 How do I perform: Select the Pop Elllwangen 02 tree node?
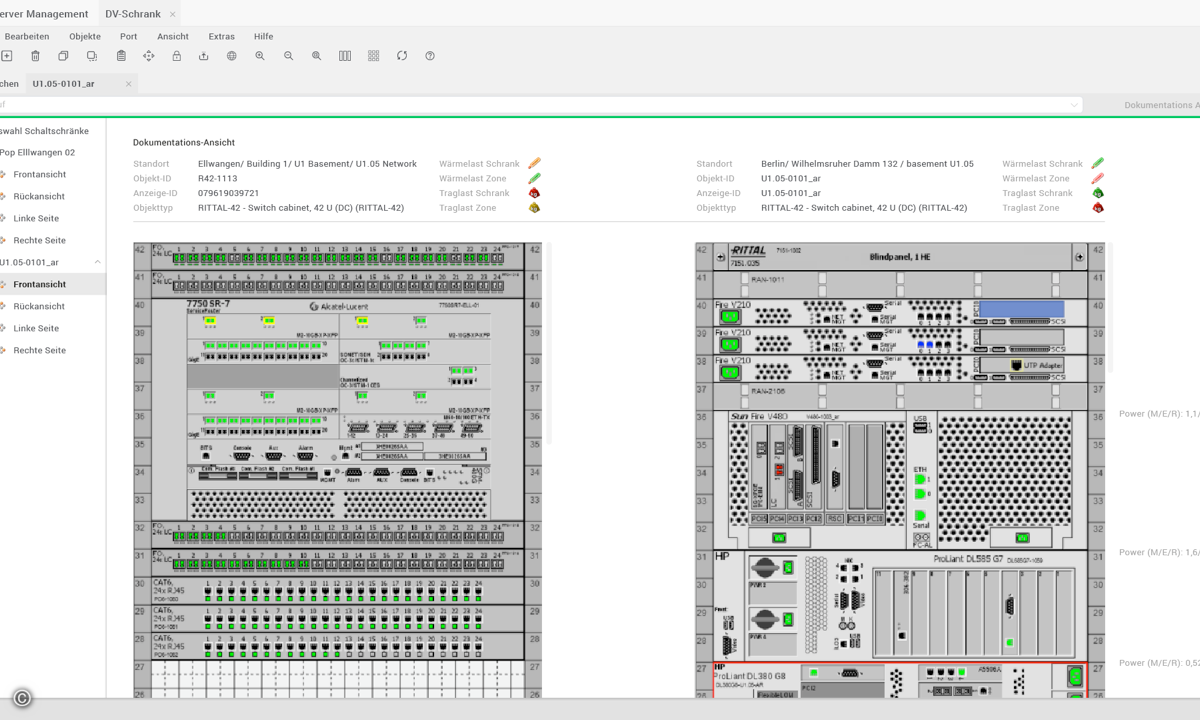pyautogui.click(x=37, y=153)
